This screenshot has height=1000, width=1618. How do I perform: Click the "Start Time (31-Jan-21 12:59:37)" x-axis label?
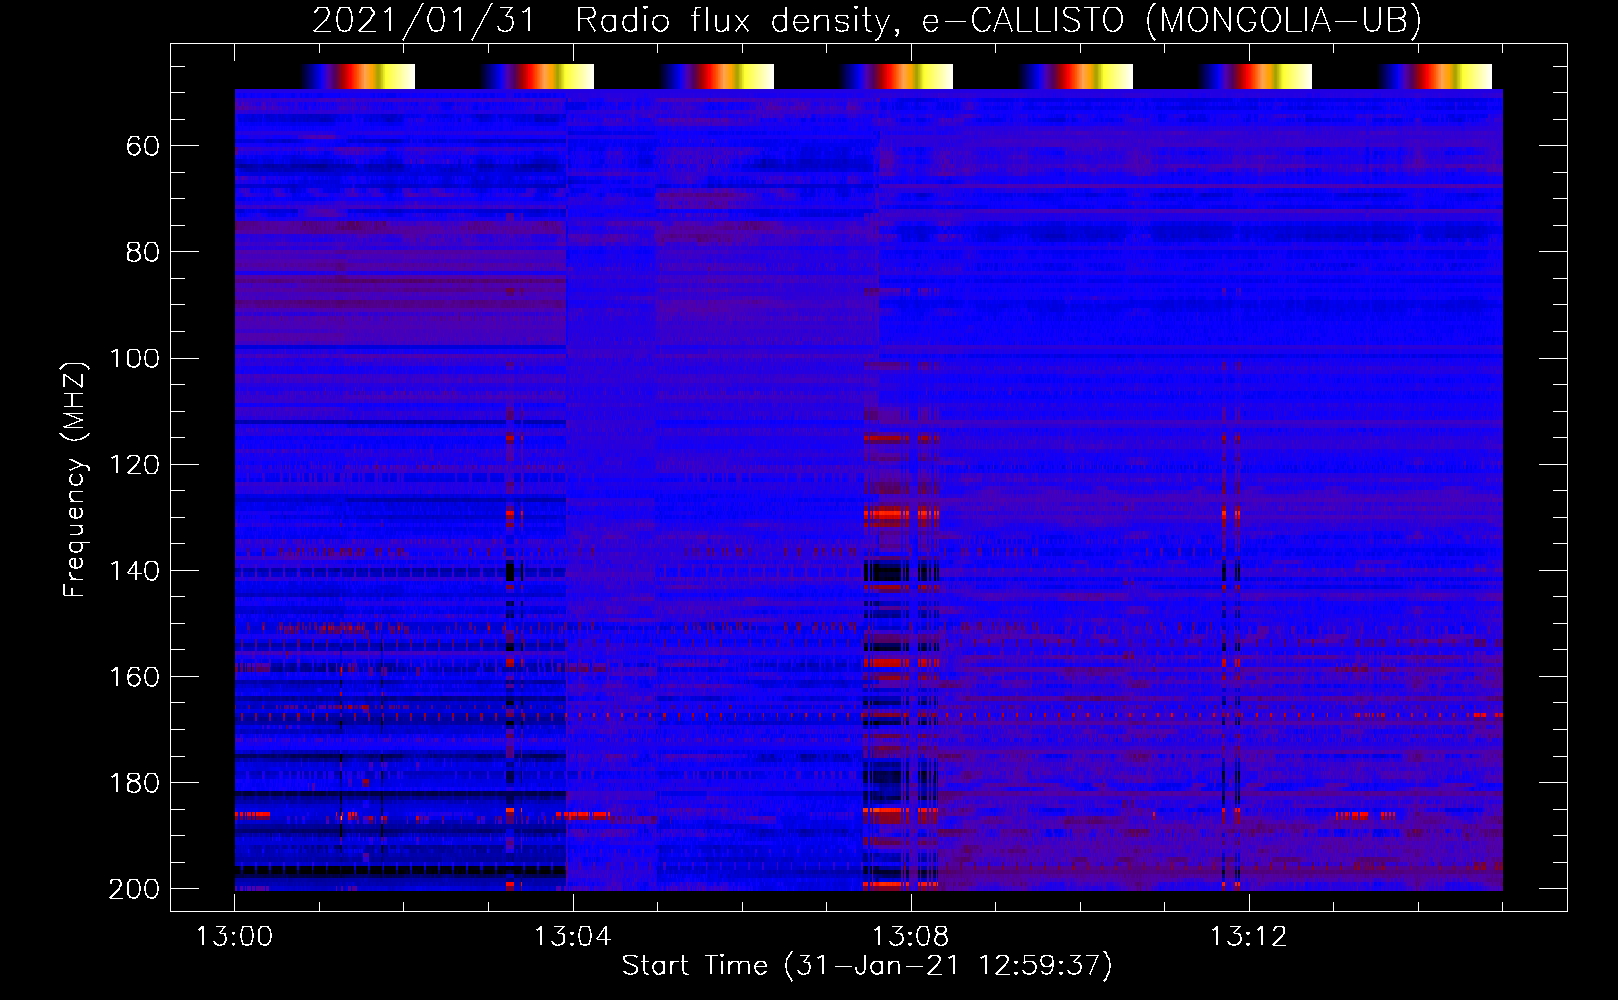[867, 966]
